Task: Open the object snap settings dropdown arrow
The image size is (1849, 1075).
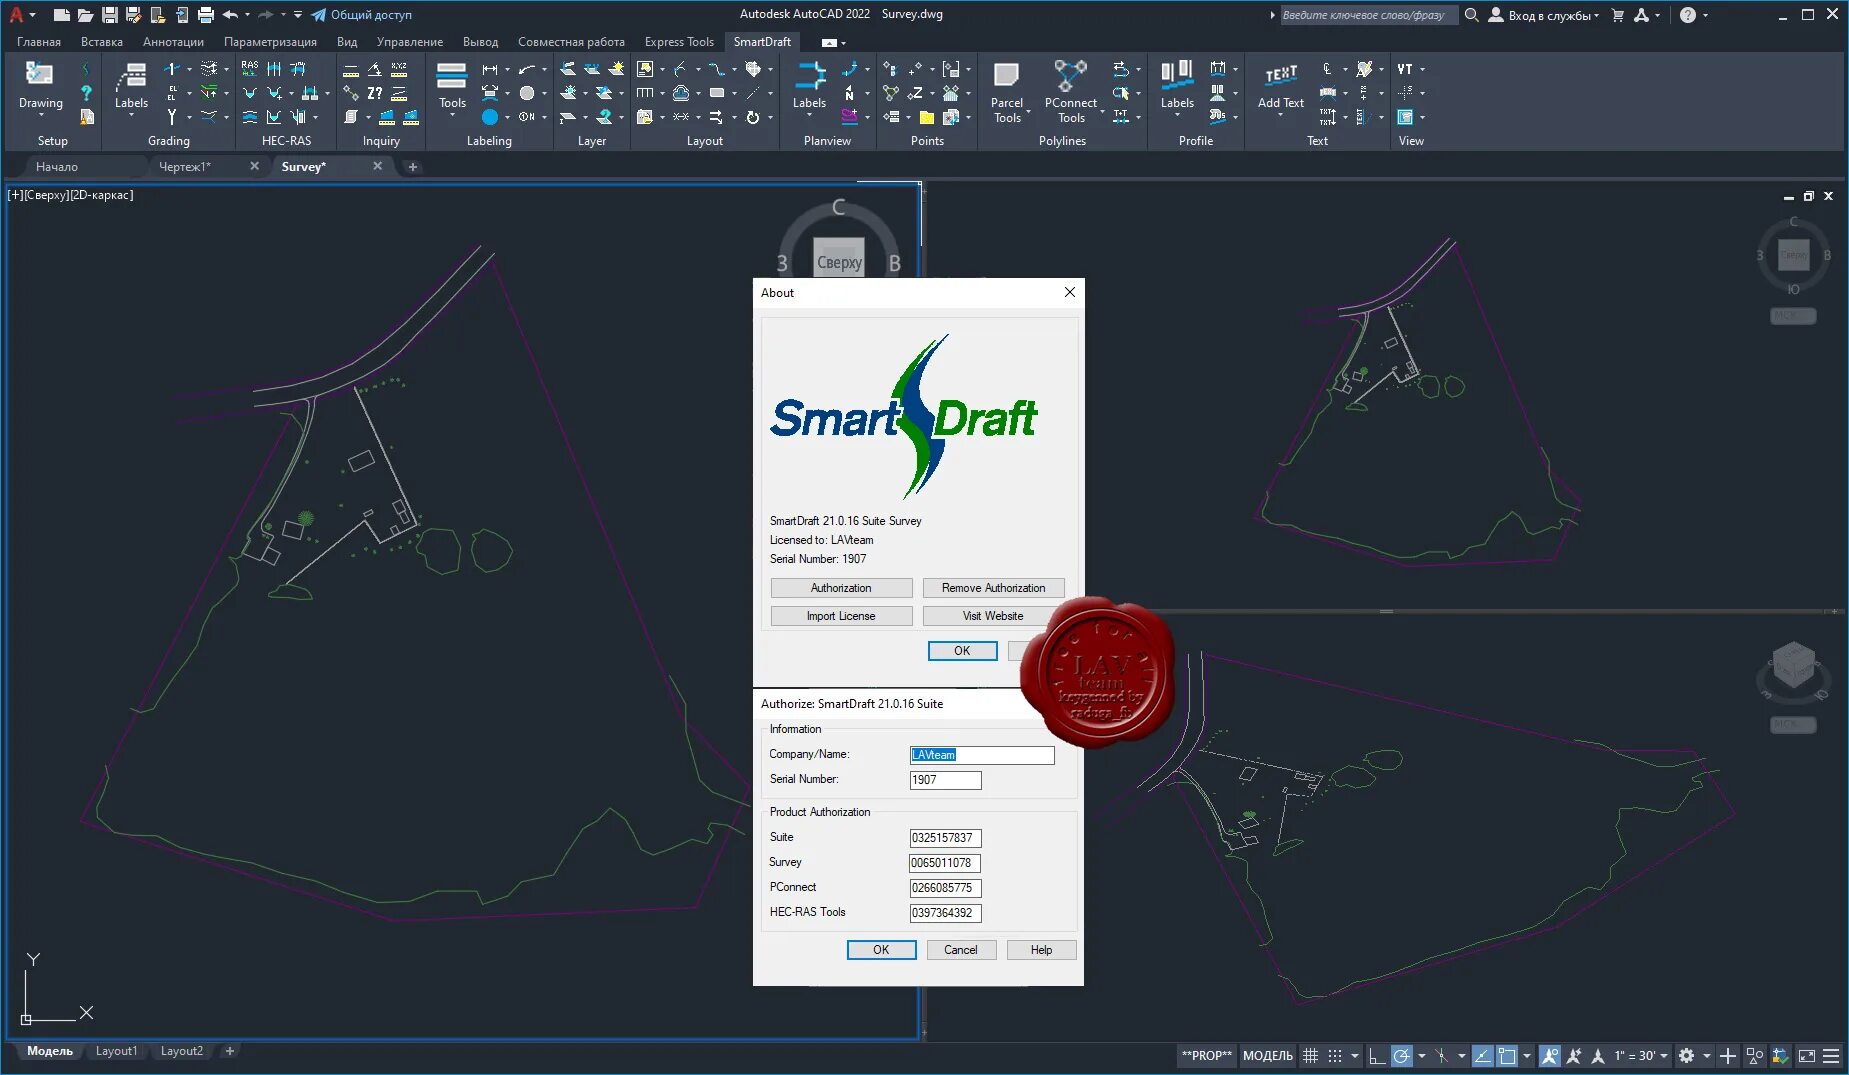Action: [1527, 1056]
